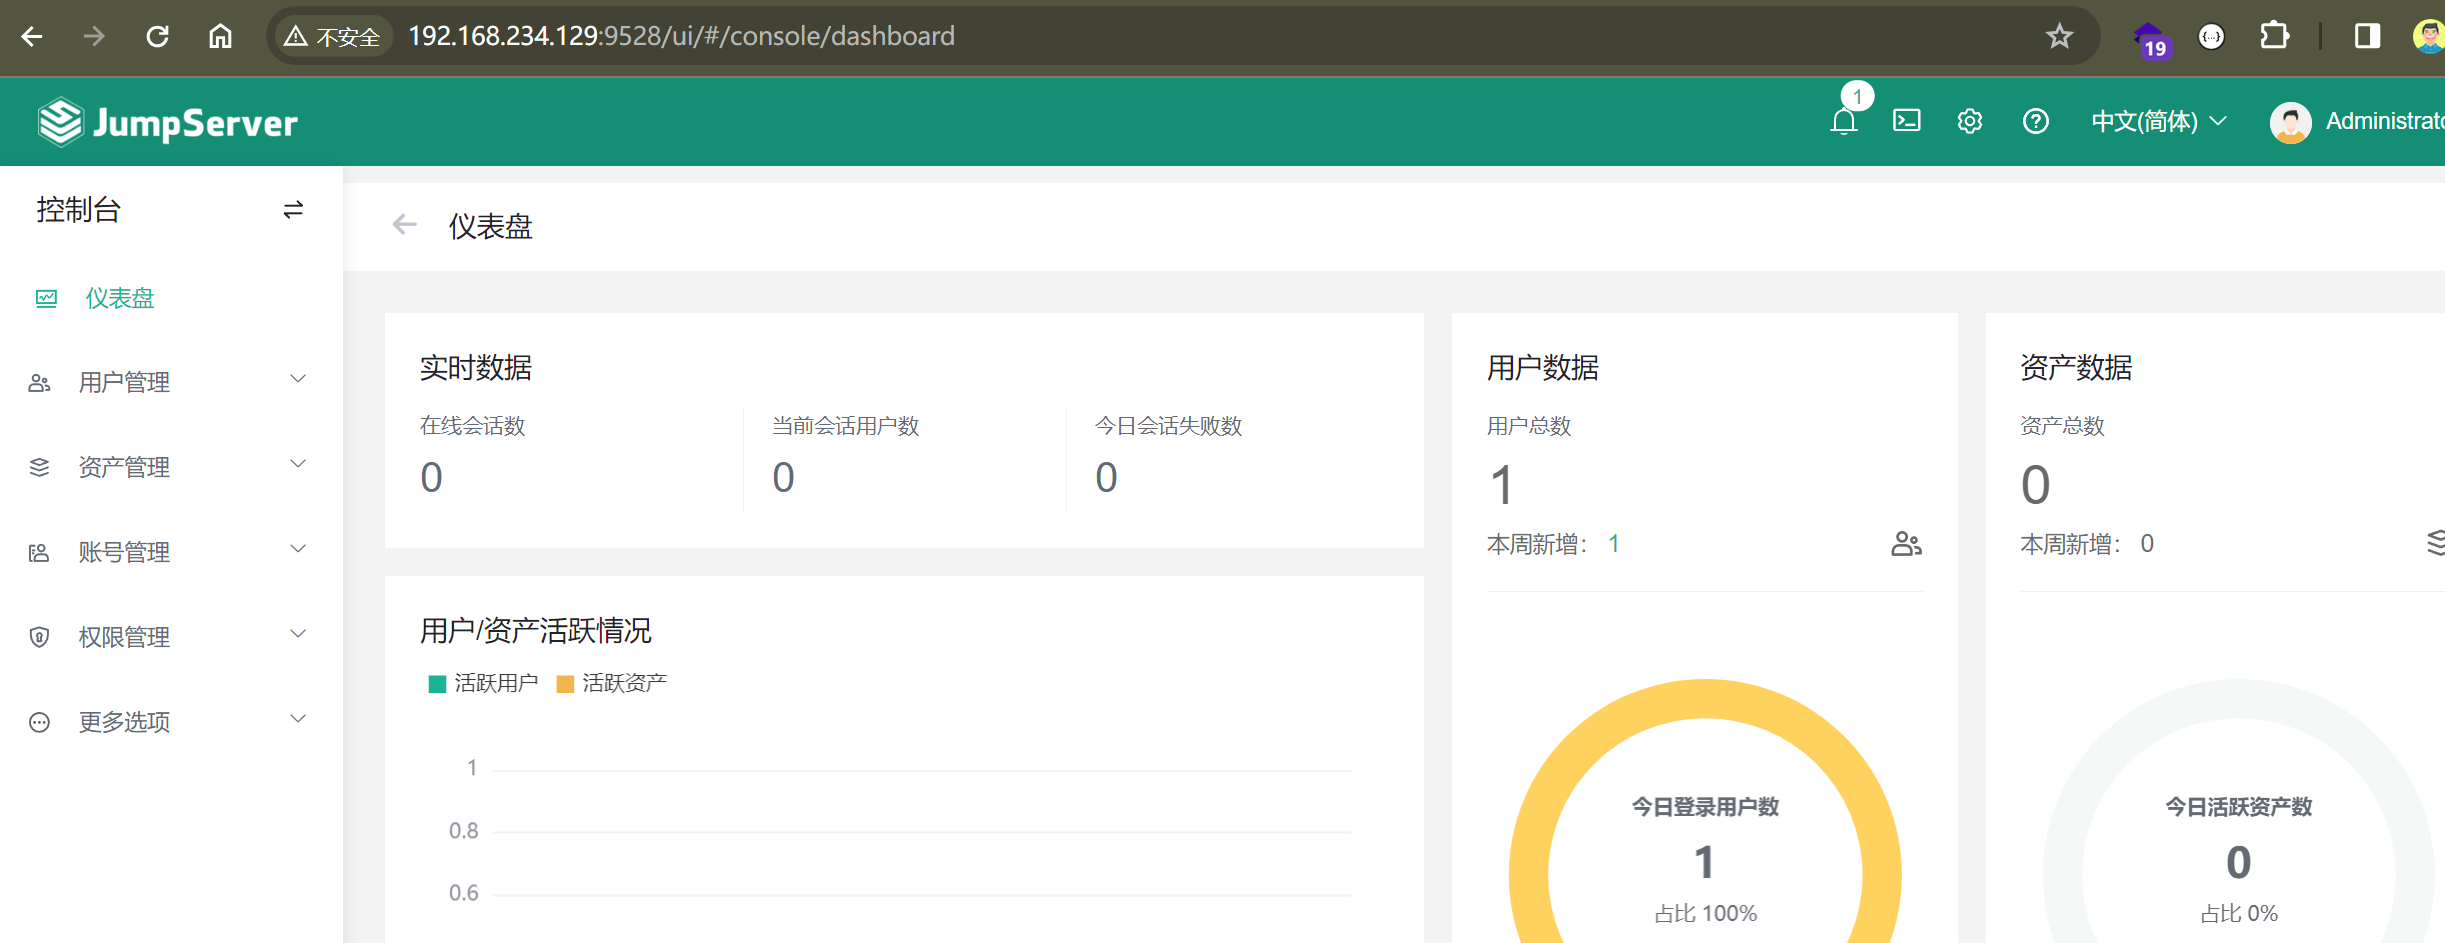The image size is (2445, 943).
Task: Reload the page with refresh icon
Action: (x=157, y=37)
